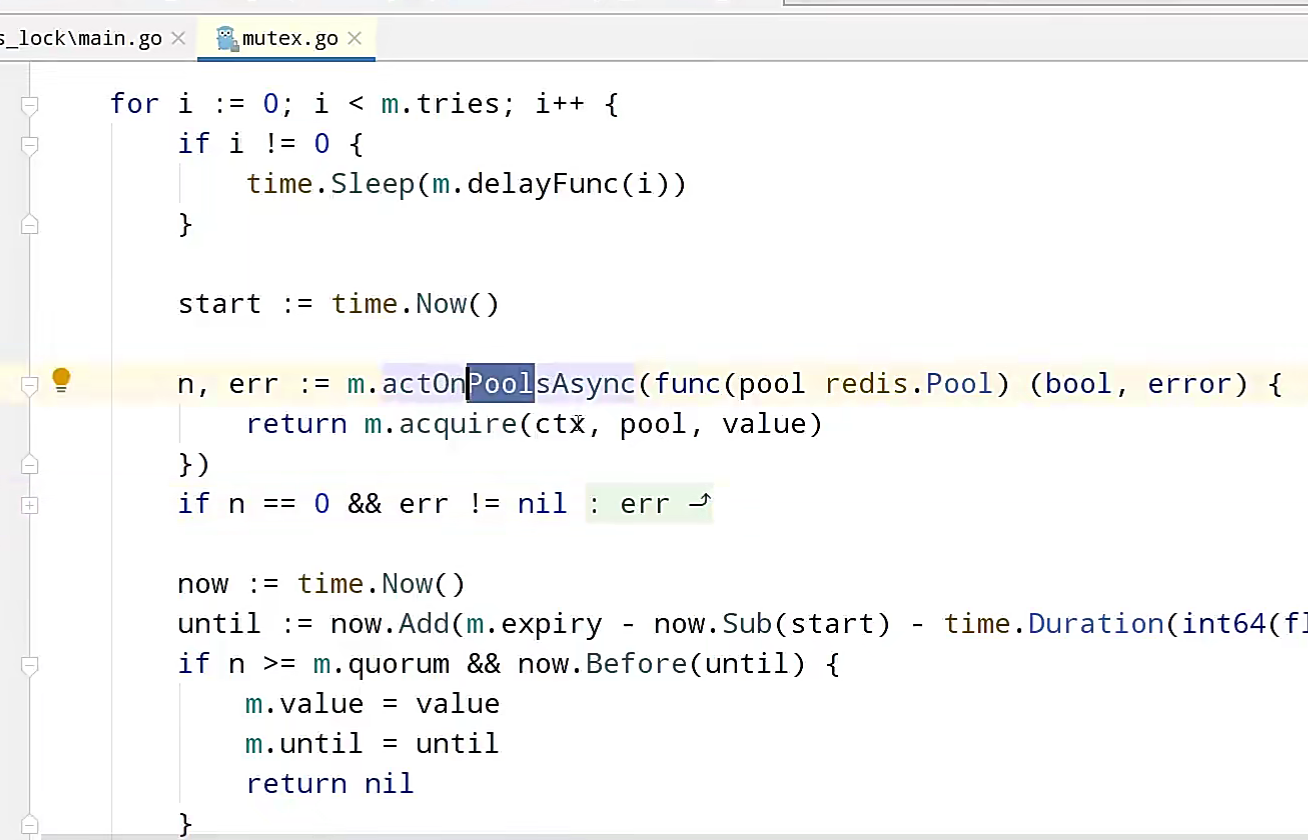
Task: Expand the folded 'if n == 0' block
Action: (x=30, y=505)
